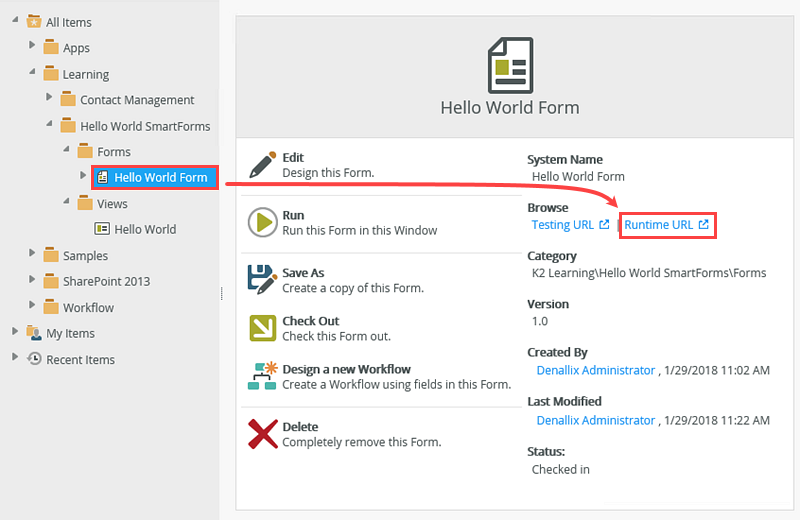Click the My Items user folder icon
This screenshot has height=520, width=800.
pos(34,334)
